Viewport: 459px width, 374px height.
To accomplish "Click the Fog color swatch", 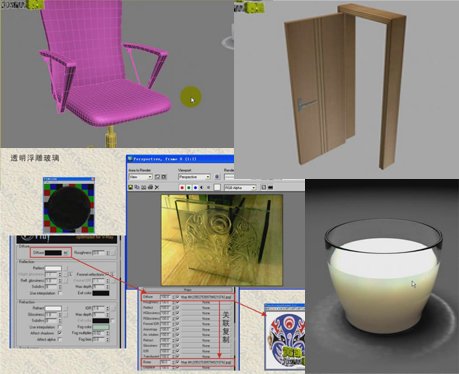I will point(101,327).
